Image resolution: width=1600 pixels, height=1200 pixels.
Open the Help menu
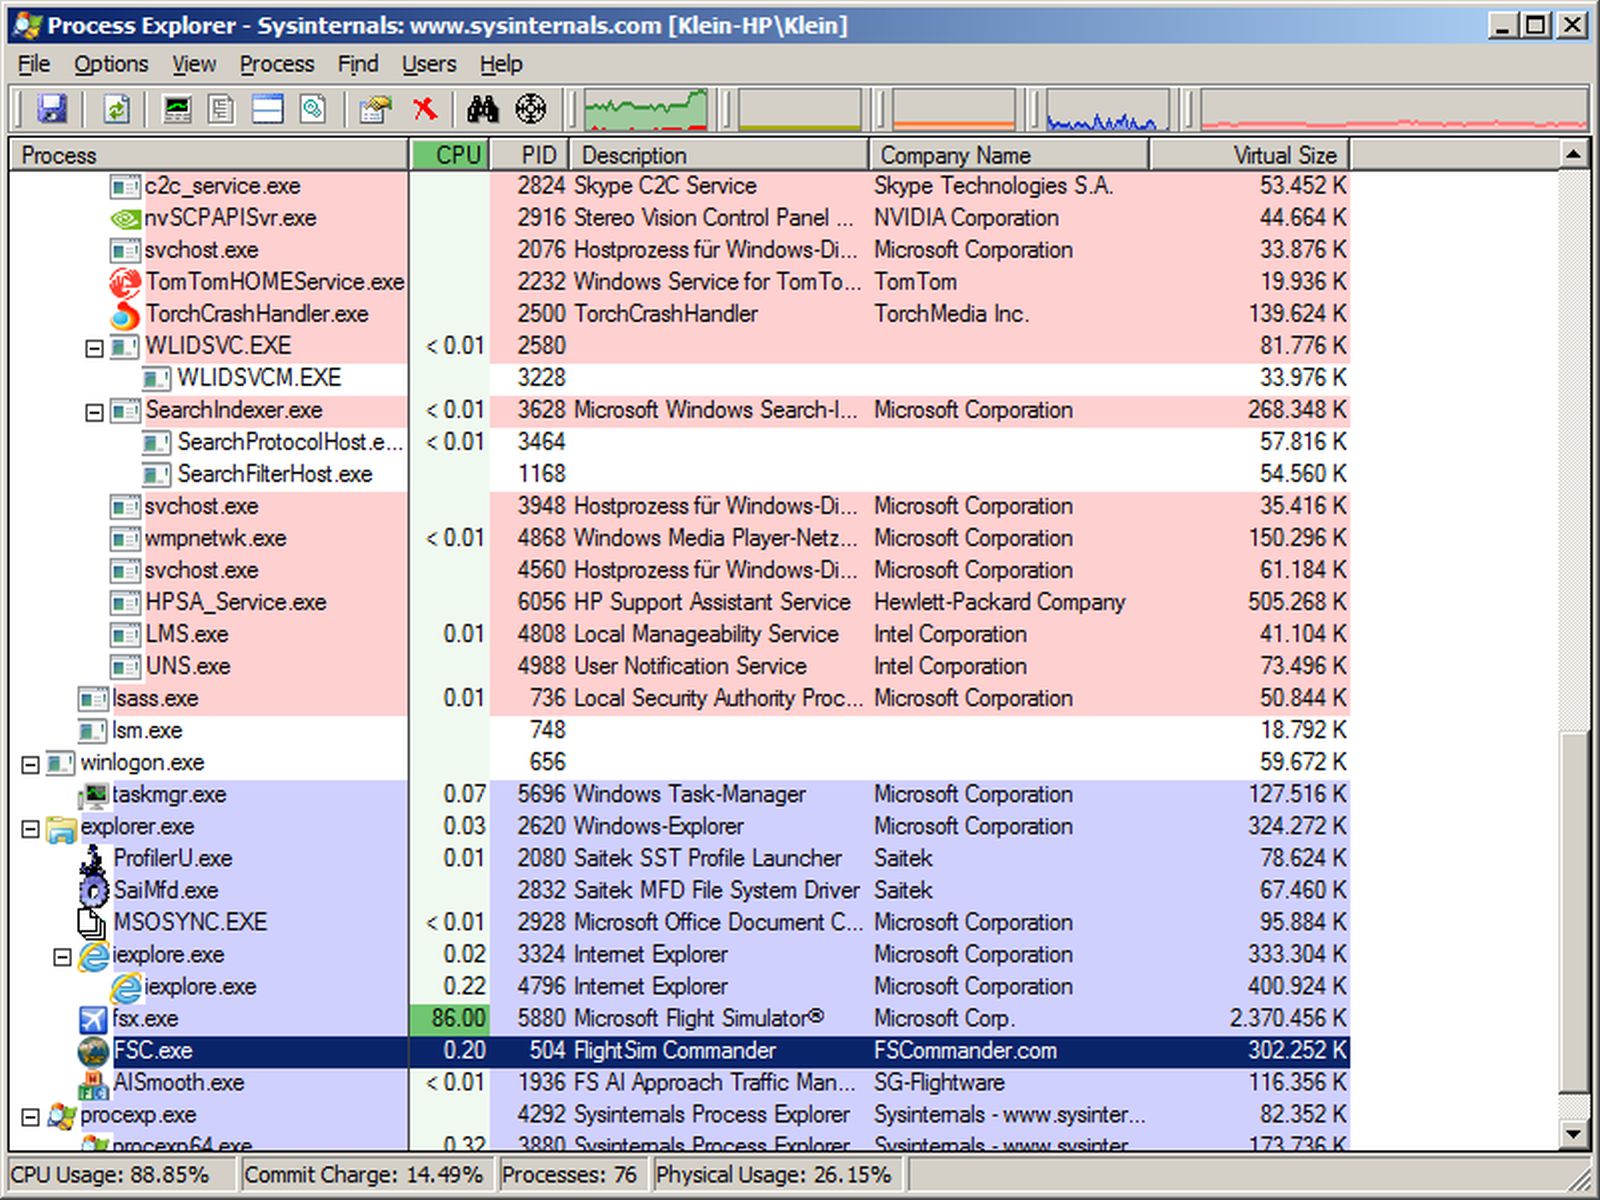click(501, 64)
